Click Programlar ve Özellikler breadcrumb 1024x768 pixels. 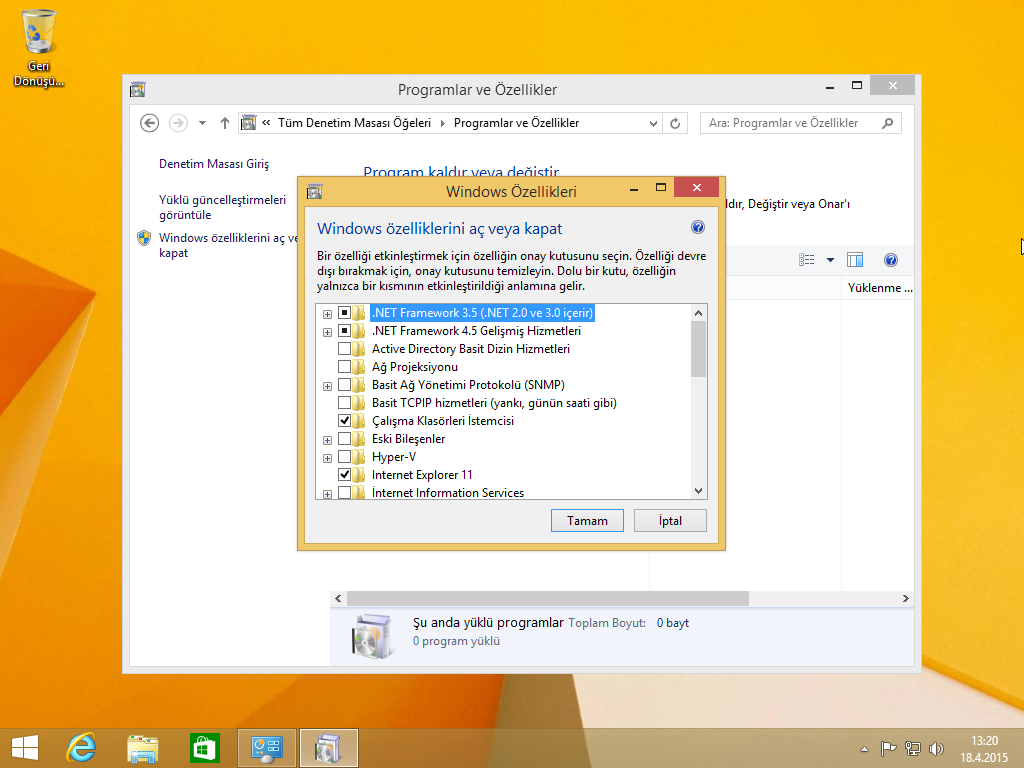[516, 123]
